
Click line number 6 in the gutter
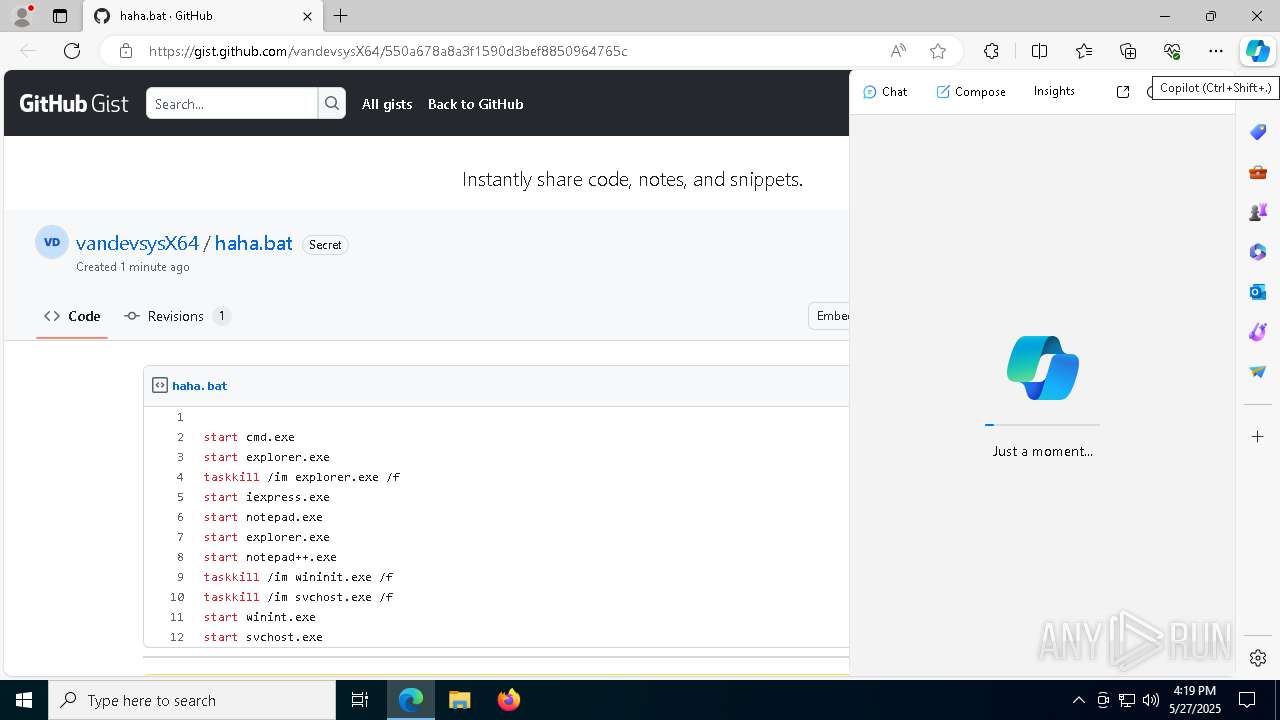coord(181,517)
